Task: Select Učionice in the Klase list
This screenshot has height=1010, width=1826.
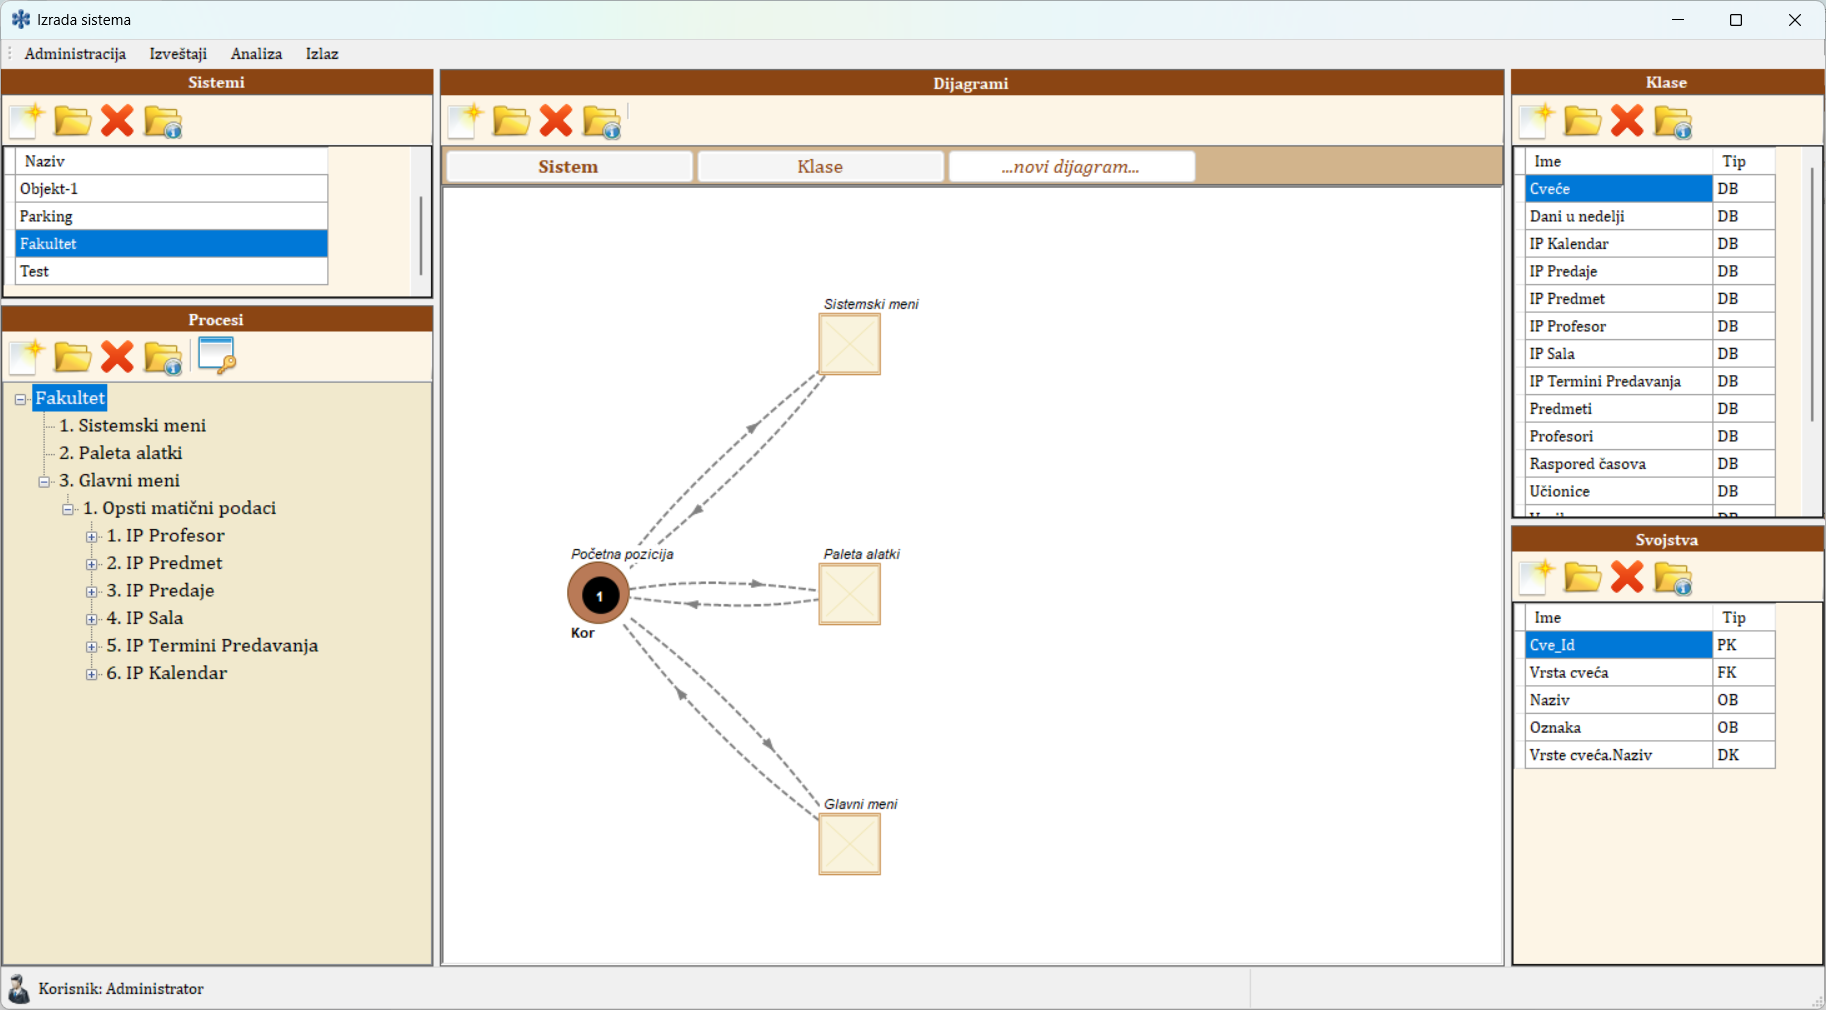Action: click(x=1650, y=491)
